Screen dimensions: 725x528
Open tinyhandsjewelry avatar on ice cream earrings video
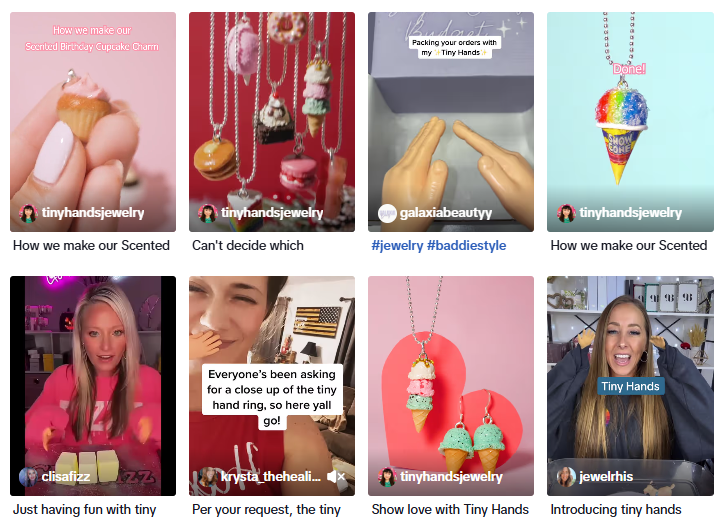click(x=387, y=477)
